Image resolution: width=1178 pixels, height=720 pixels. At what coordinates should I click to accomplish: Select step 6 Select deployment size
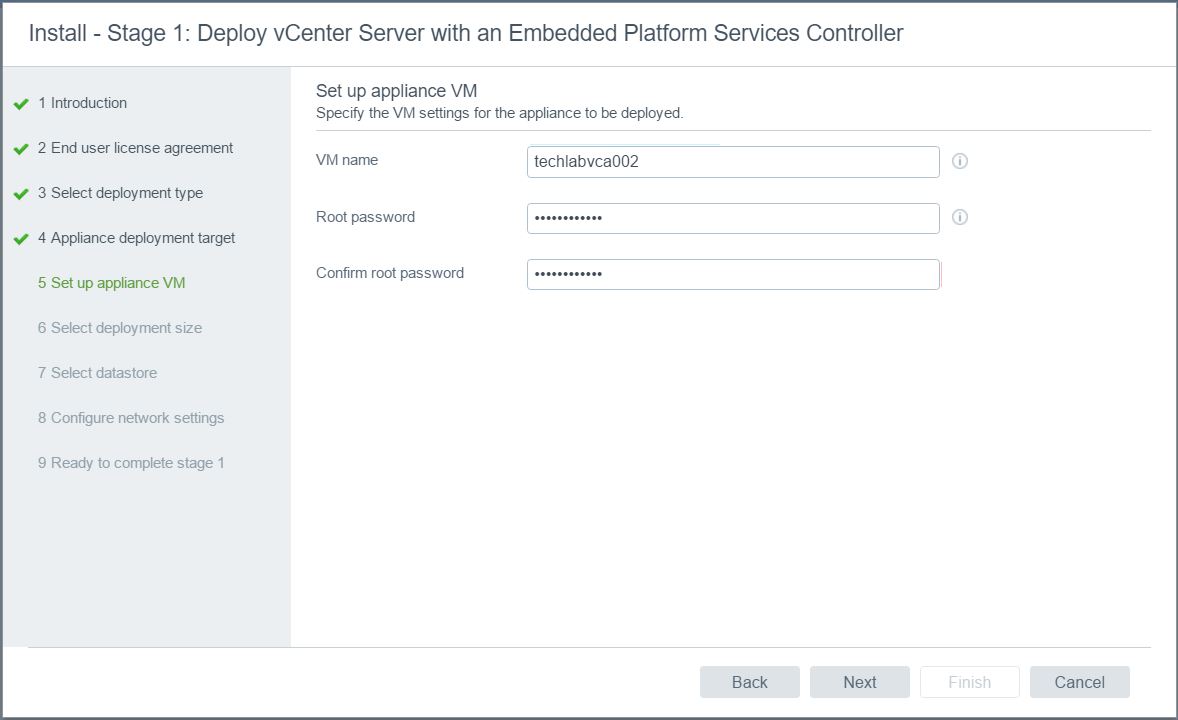coord(119,328)
